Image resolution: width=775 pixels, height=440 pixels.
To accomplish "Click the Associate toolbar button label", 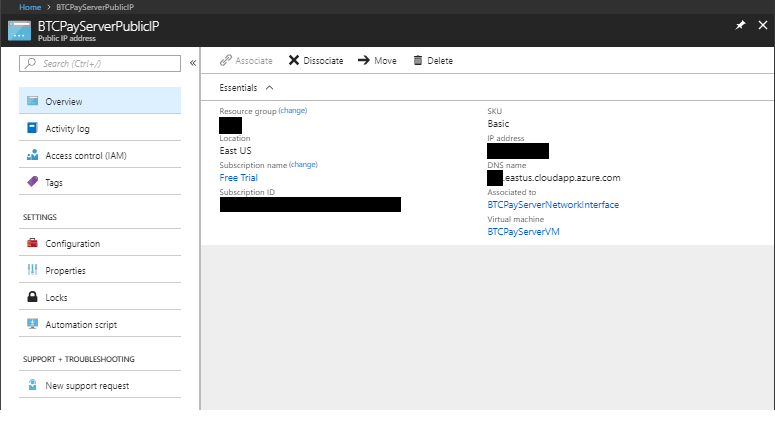I will [x=254, y=61].
